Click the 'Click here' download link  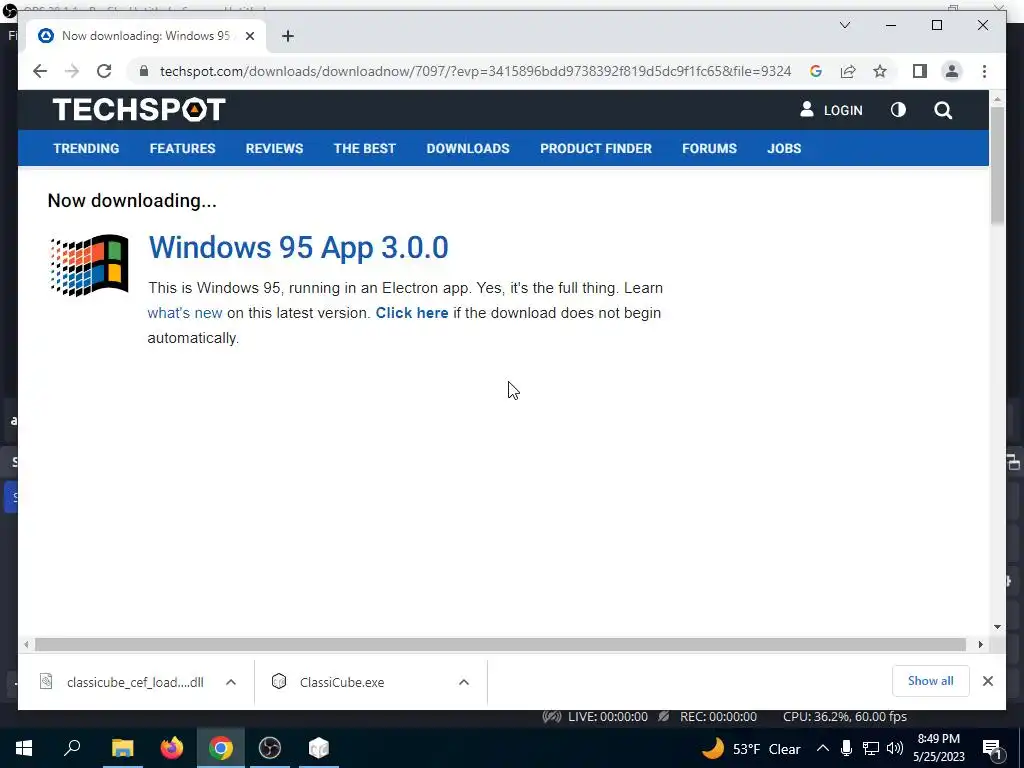tap(412, 313)
